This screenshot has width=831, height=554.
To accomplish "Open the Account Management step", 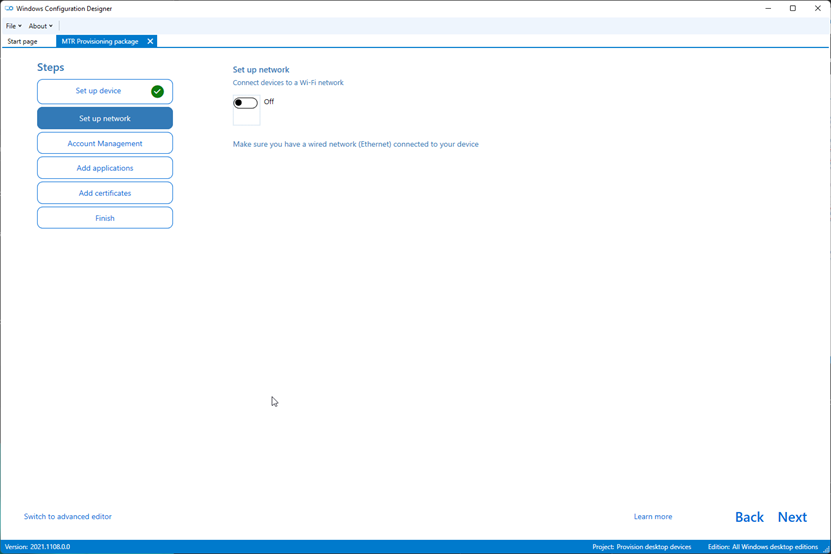I will (105, 143).
